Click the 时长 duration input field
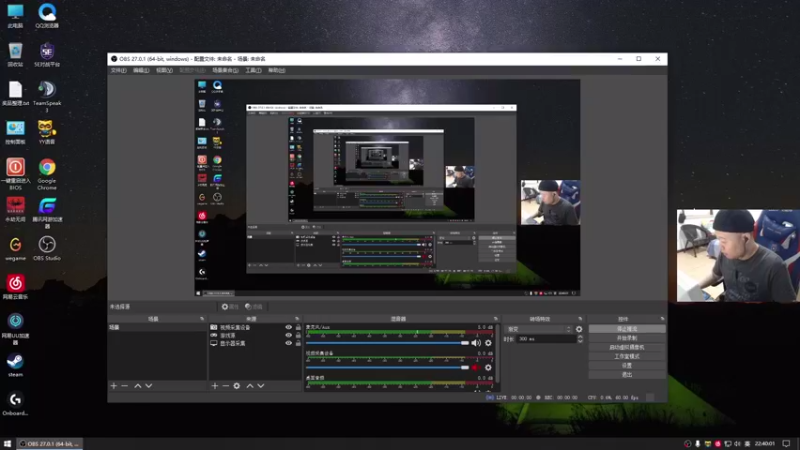The width and height of the screenshot is (800, 450). [546, 339]
